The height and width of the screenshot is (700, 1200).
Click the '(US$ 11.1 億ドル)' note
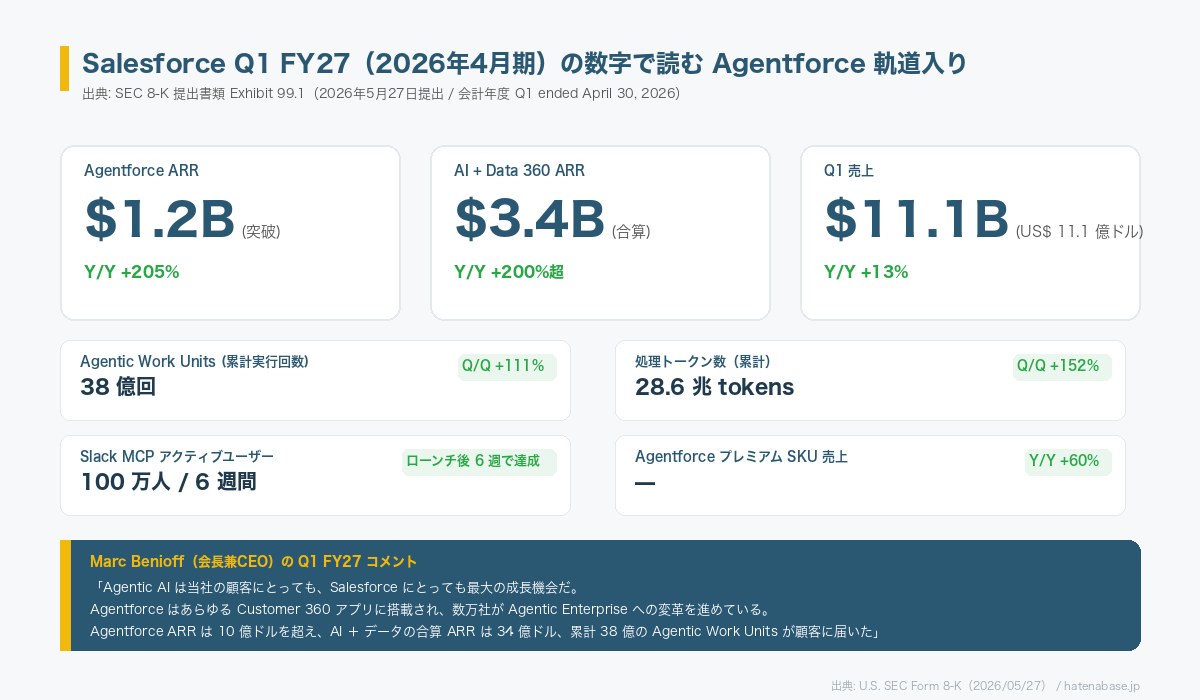pyautogui.click(x=1079, y=231)
